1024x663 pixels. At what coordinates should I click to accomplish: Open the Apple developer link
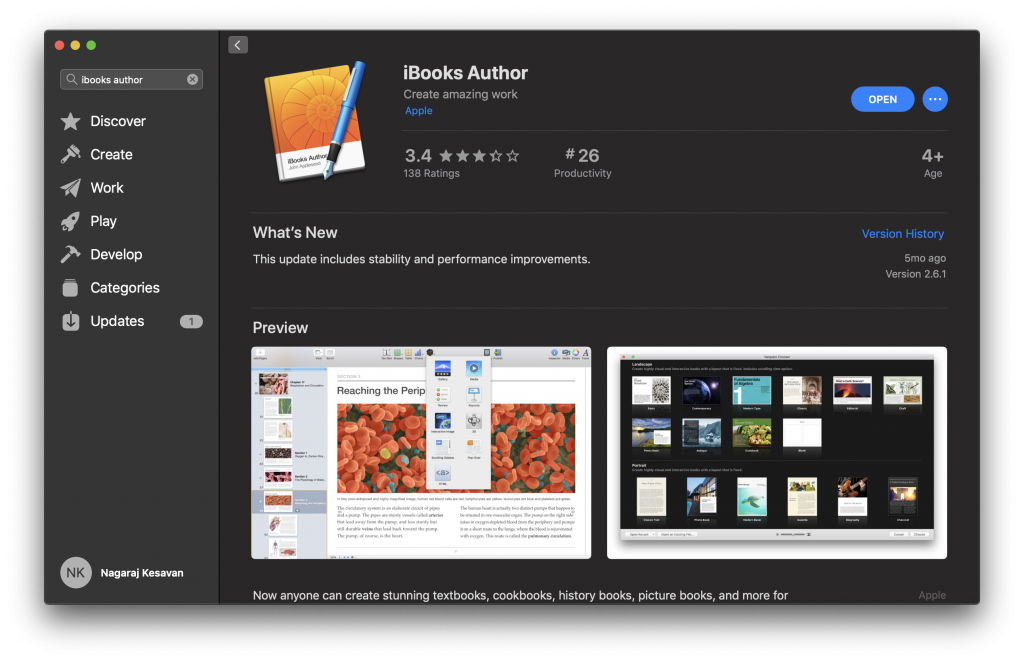tap(419, 111)
